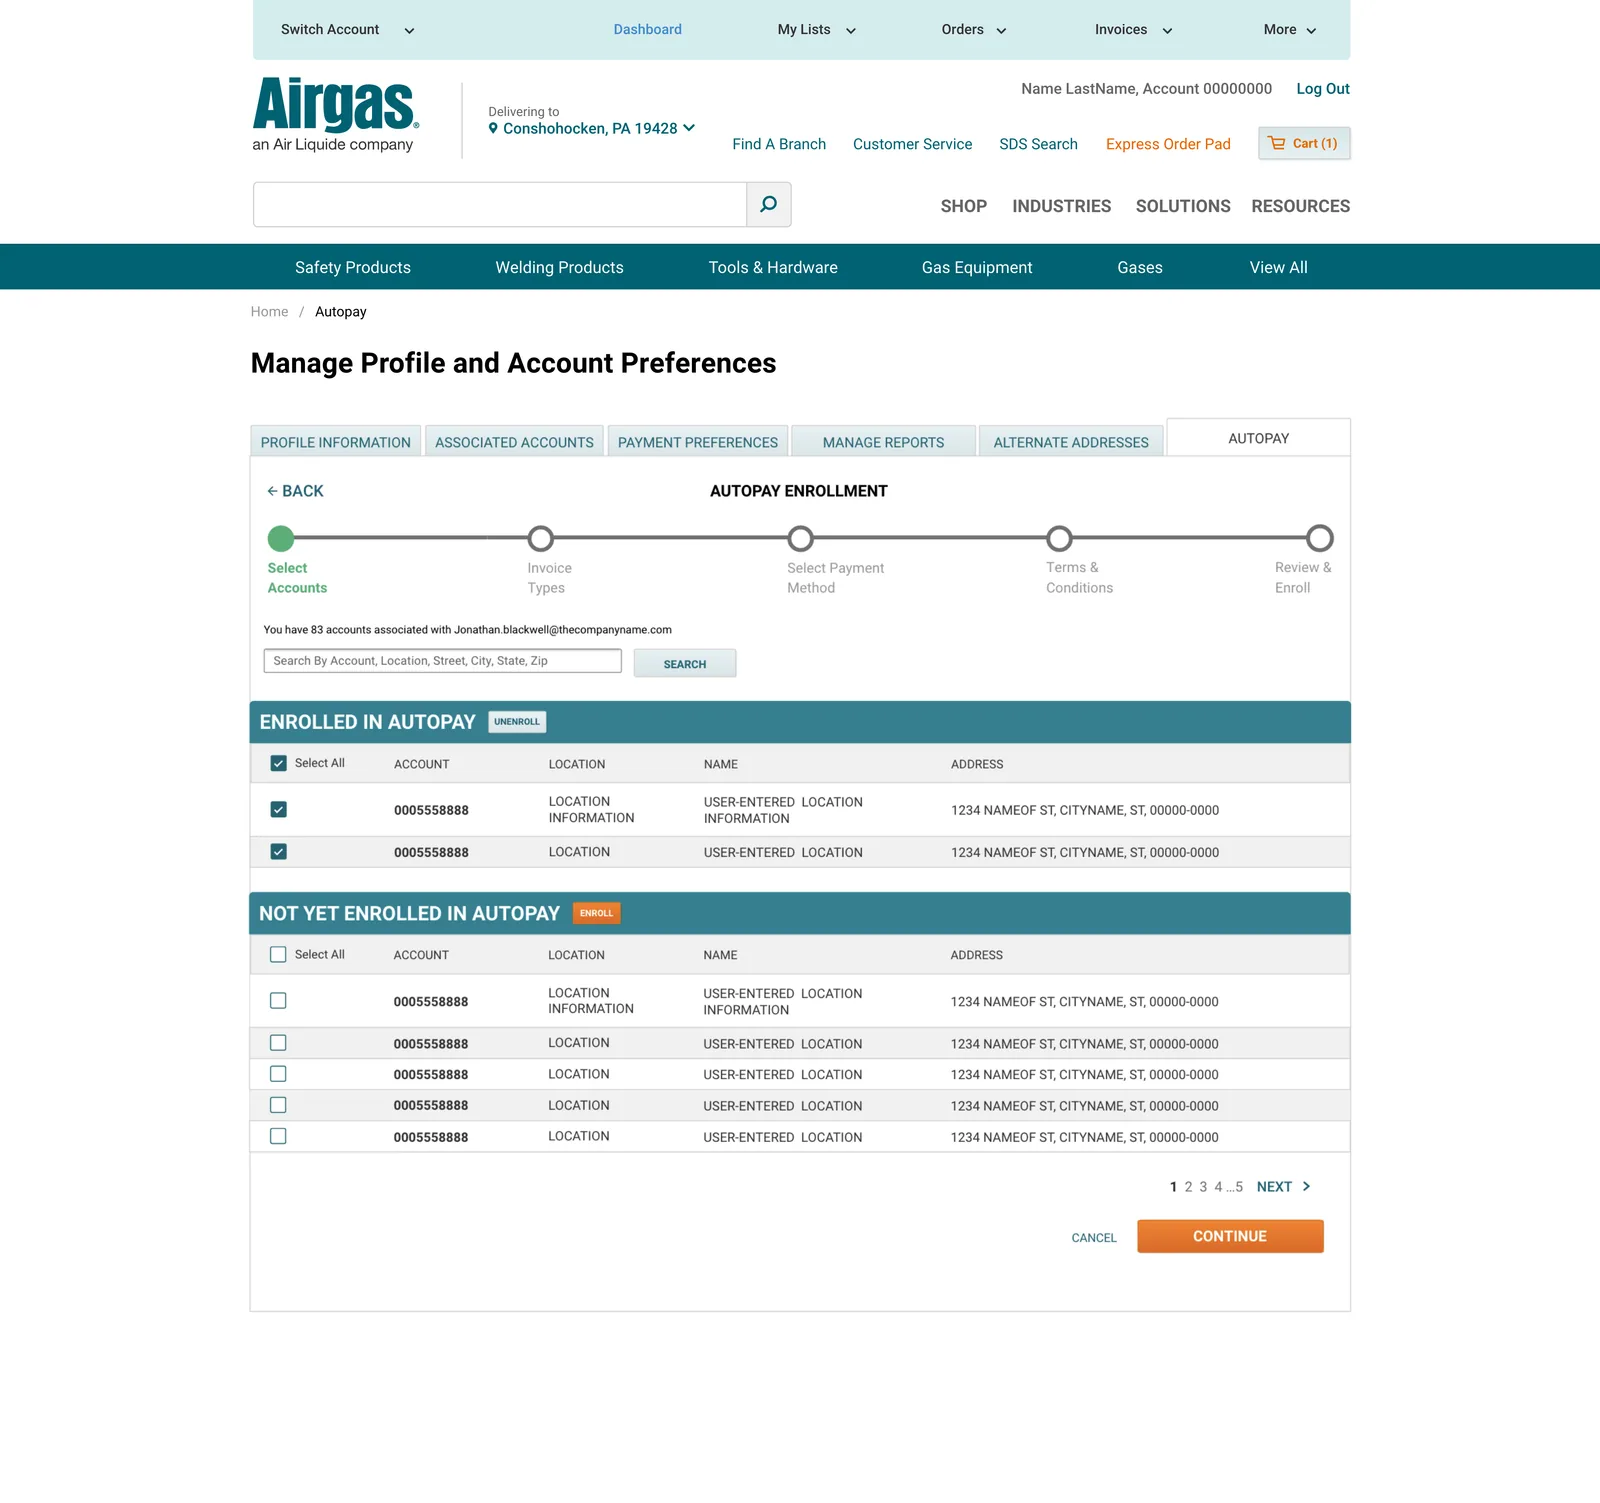Click the NEXT pagination arrow
The image size is (1600, 1503).
coord(1306,1186)
